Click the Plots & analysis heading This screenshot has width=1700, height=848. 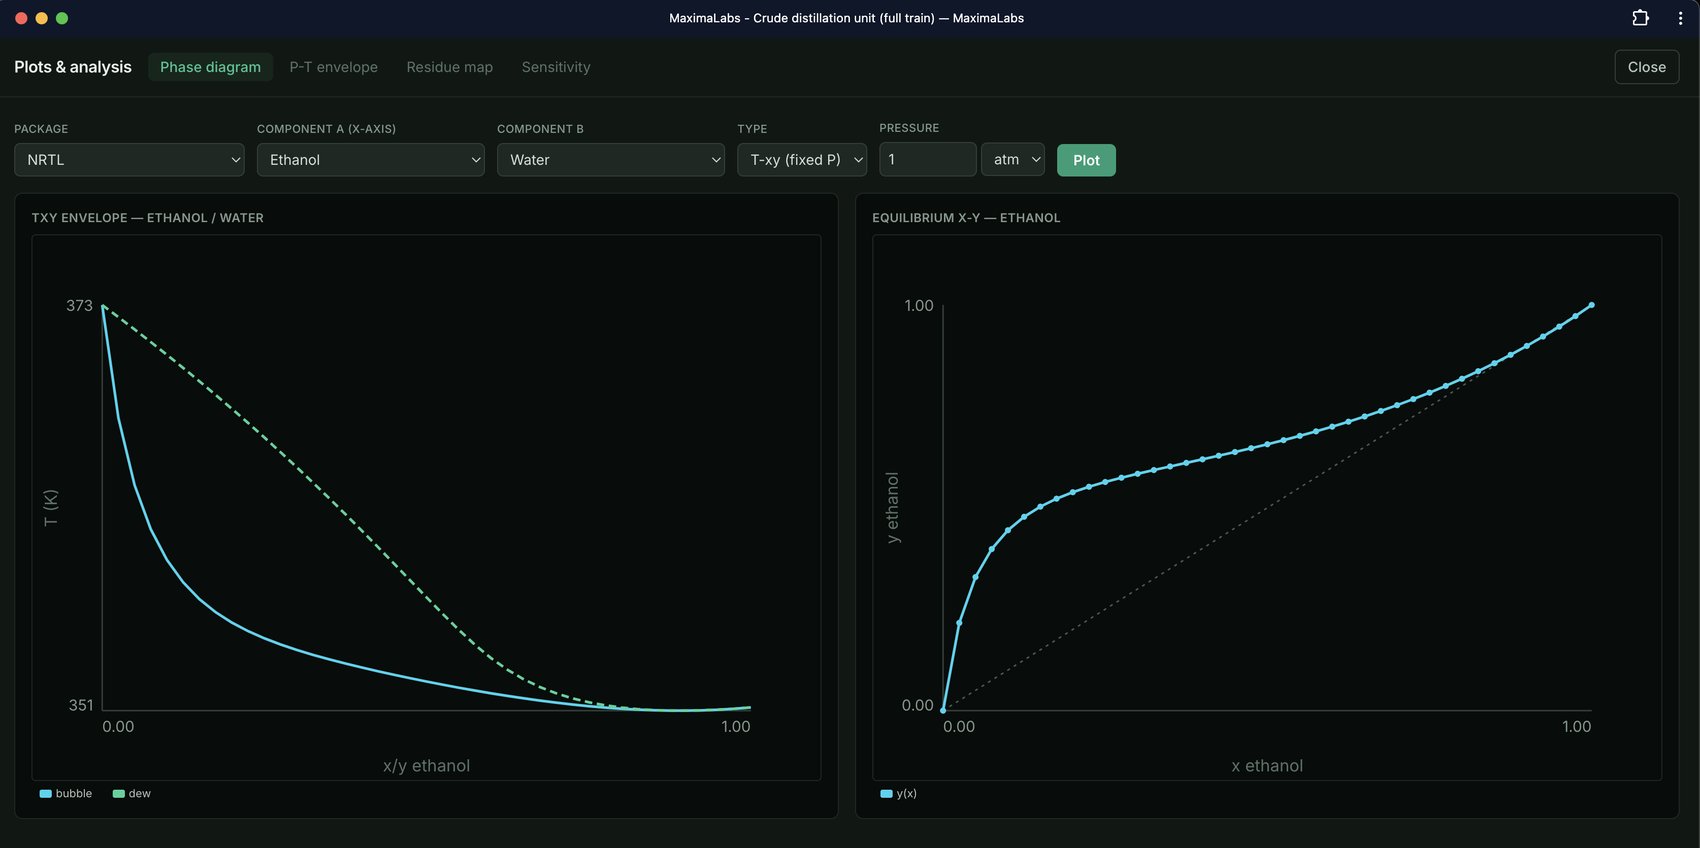(73, 67)
